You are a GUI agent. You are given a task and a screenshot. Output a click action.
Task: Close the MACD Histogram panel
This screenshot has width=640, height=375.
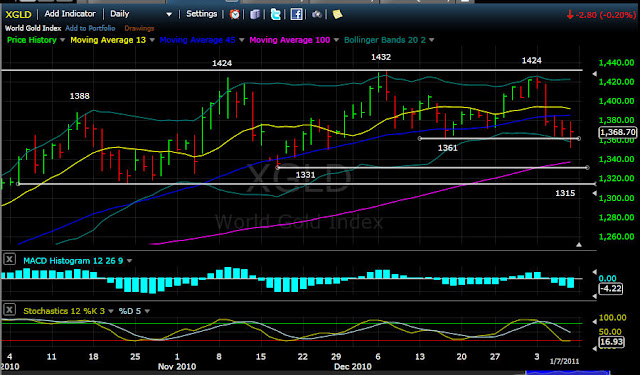pyautogui.click(x=9, y=259)
